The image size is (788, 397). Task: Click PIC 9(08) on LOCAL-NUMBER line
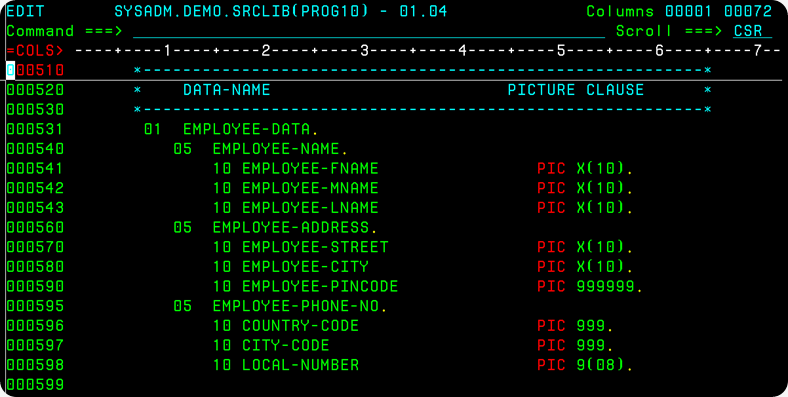click(x=585, y=365)
